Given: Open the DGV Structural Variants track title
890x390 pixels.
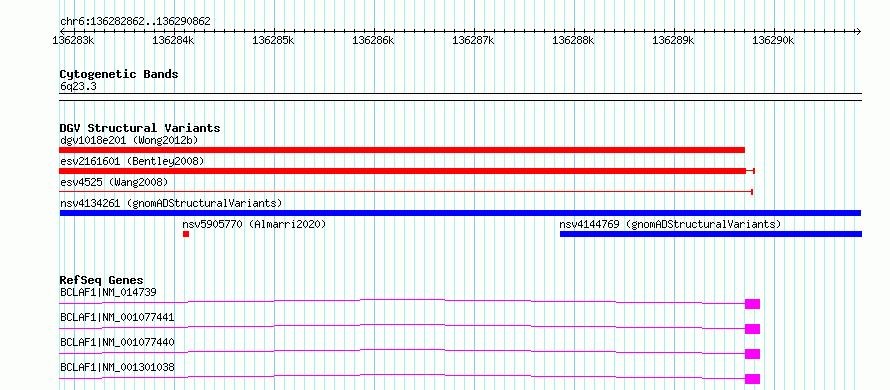Looking at the screenshot, I should click(x=140, y=128).
